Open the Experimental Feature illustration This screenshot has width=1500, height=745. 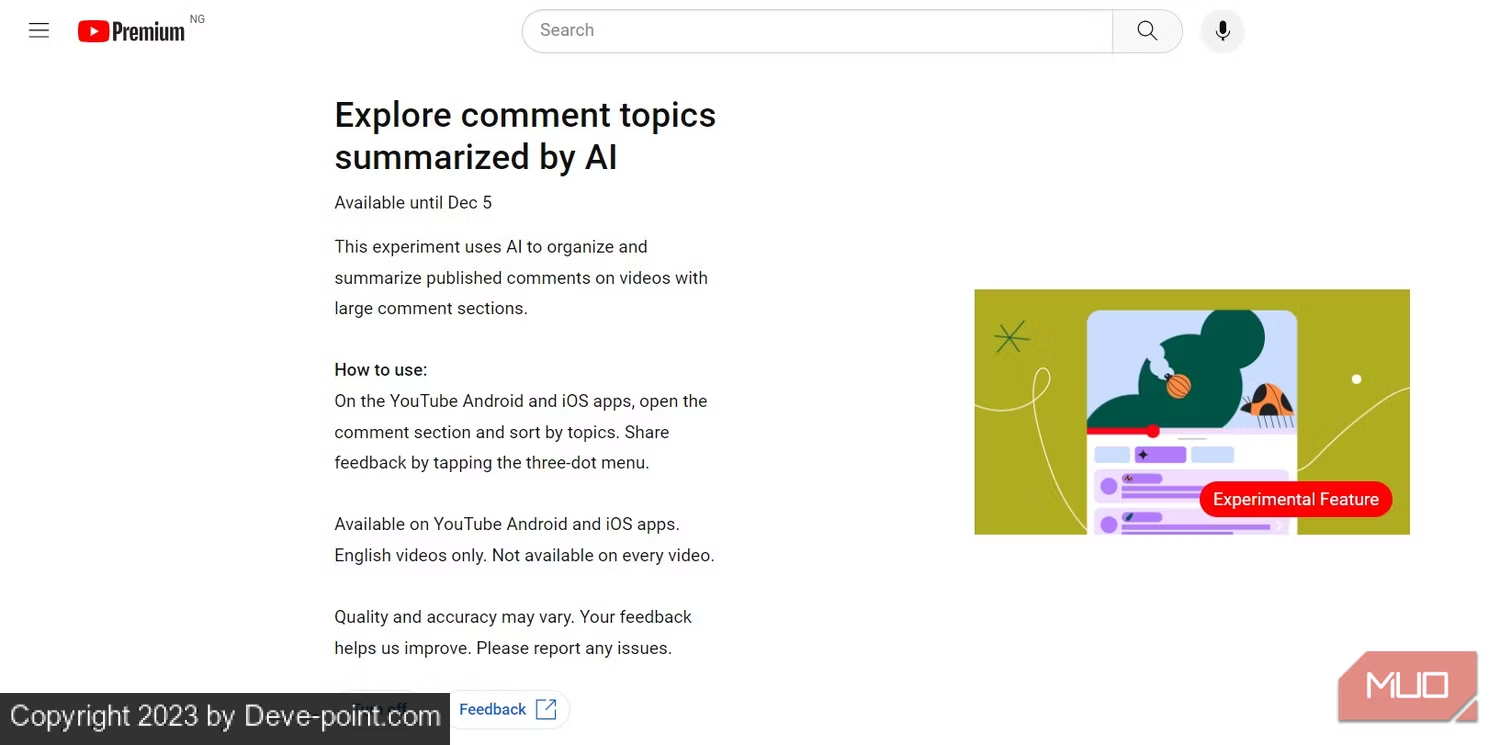click(1192, 412)
